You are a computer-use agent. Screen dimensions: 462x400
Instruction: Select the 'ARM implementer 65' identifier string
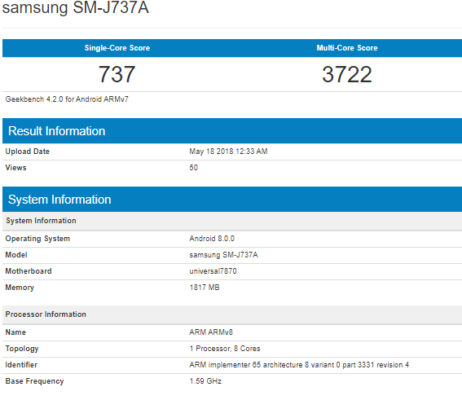[x=299, y=365]
